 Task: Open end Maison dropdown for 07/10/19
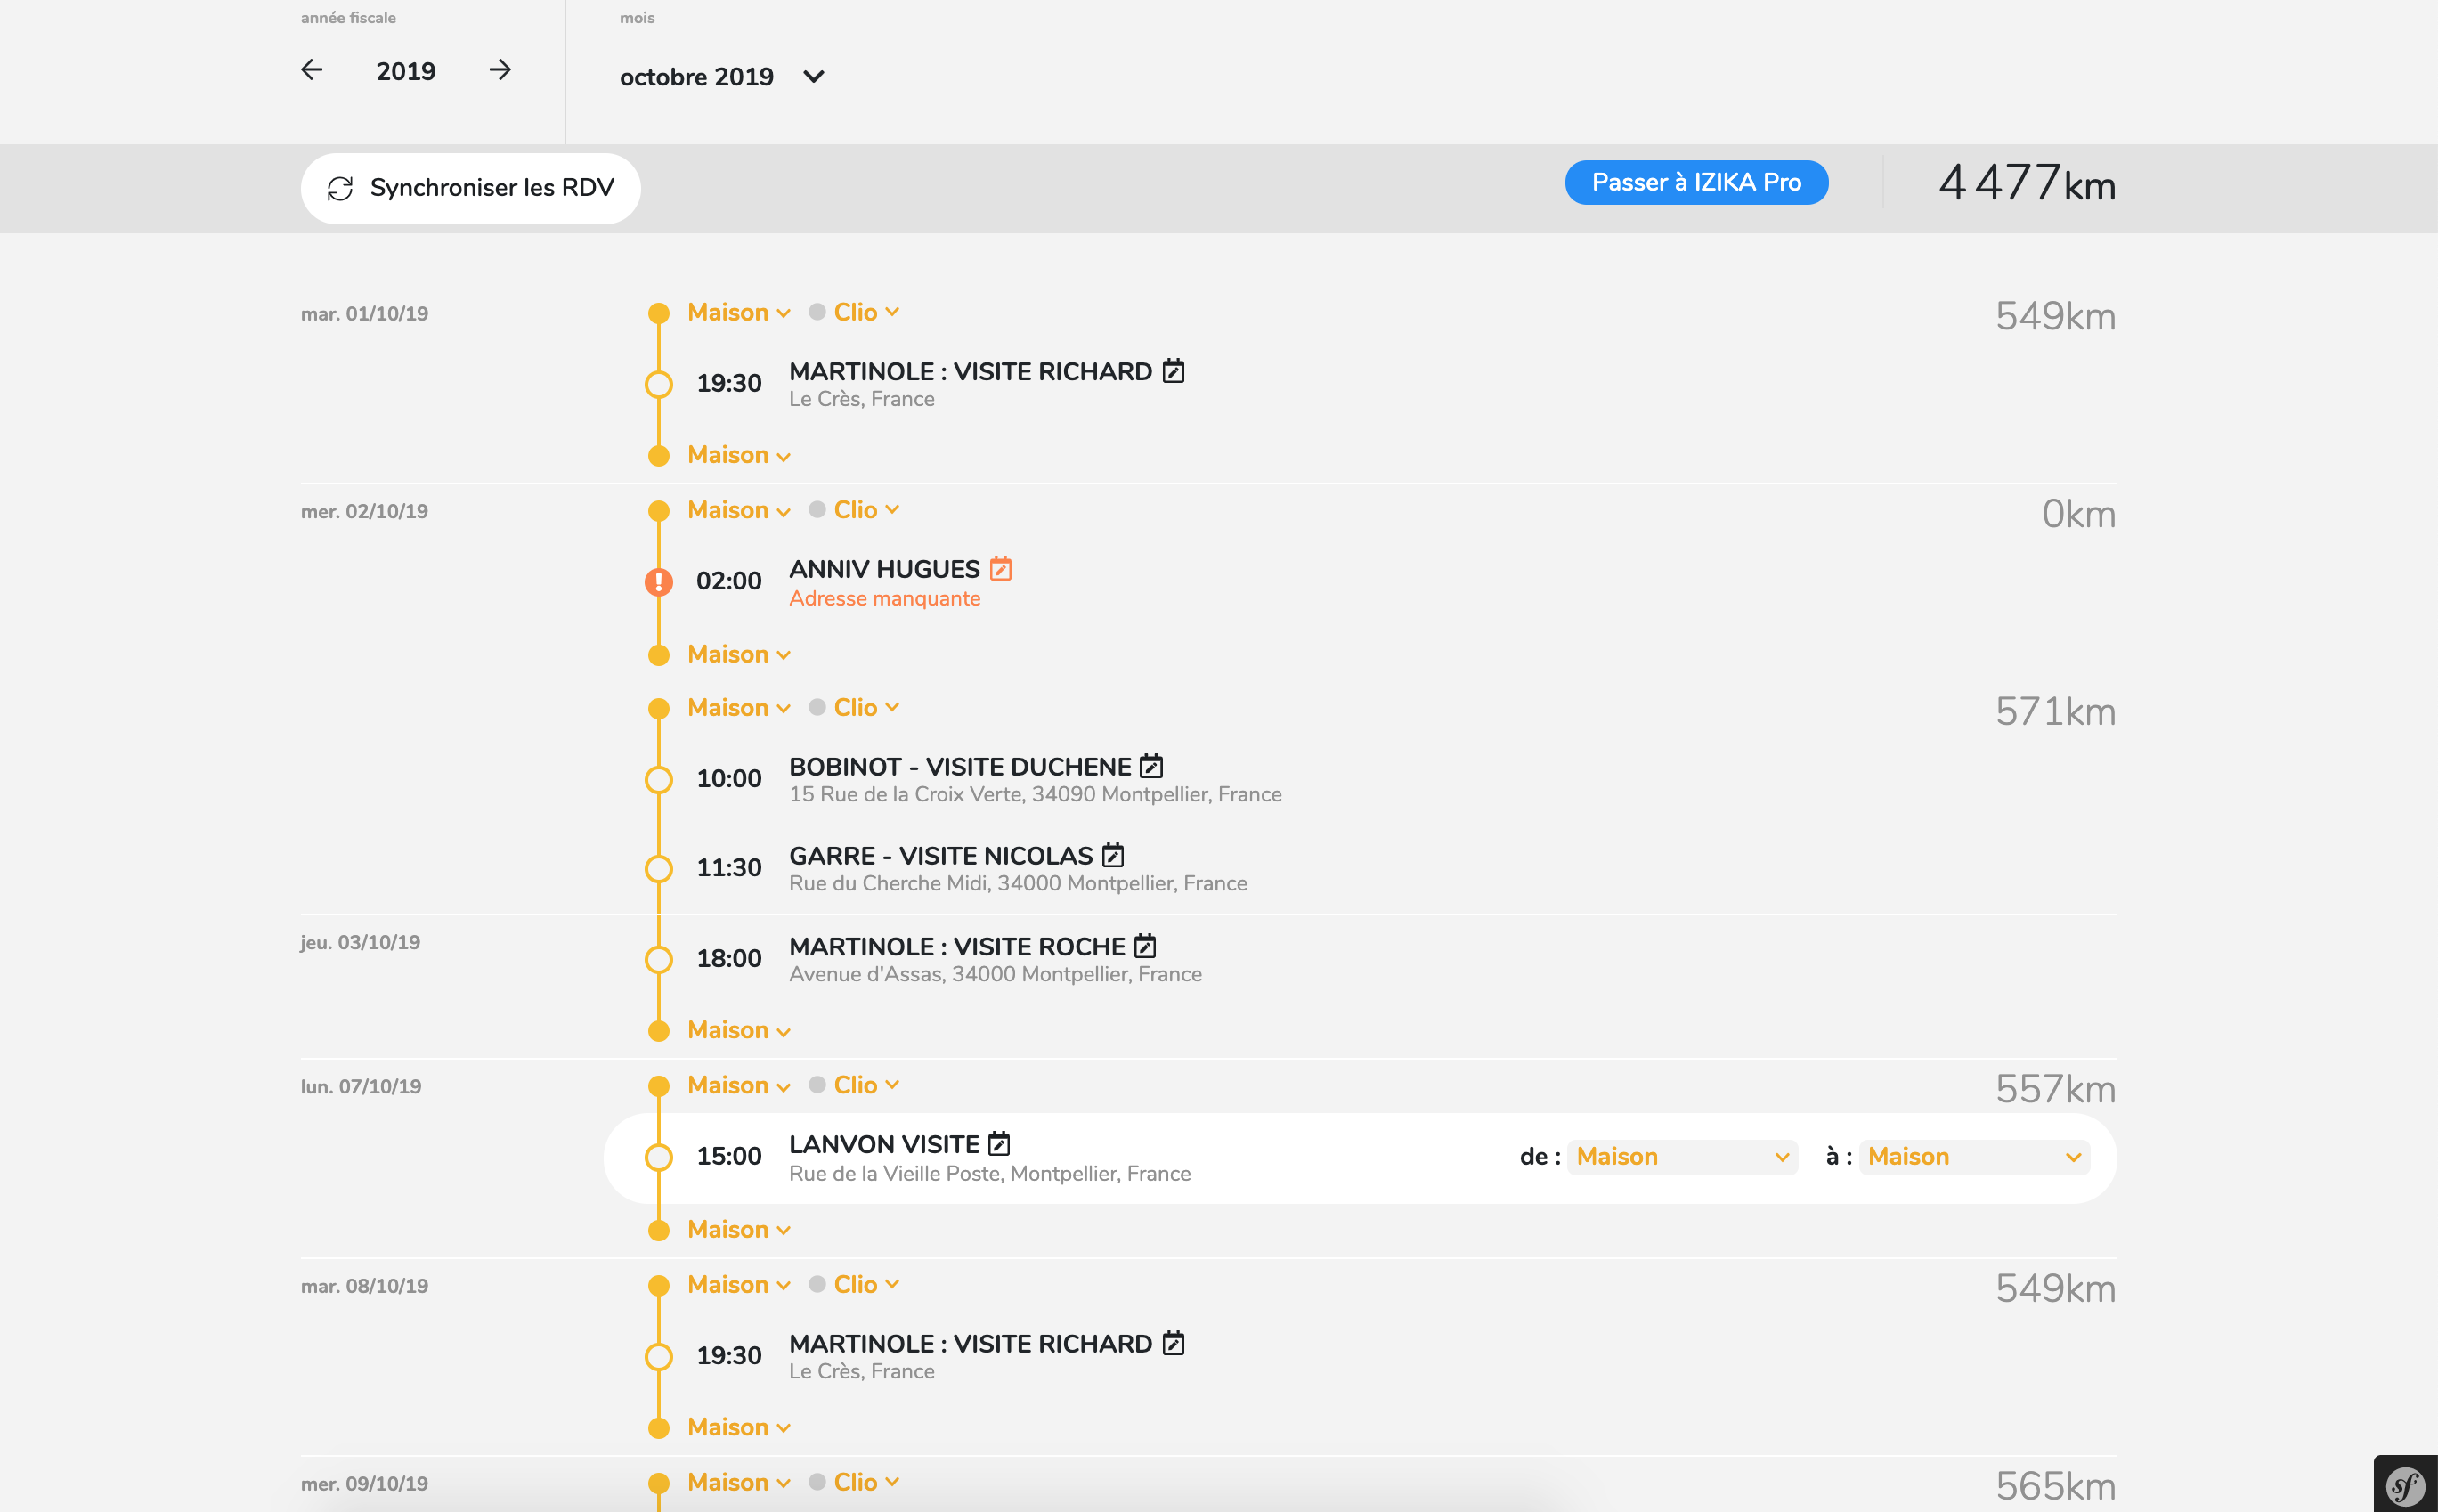click(x=739, y=1229)
